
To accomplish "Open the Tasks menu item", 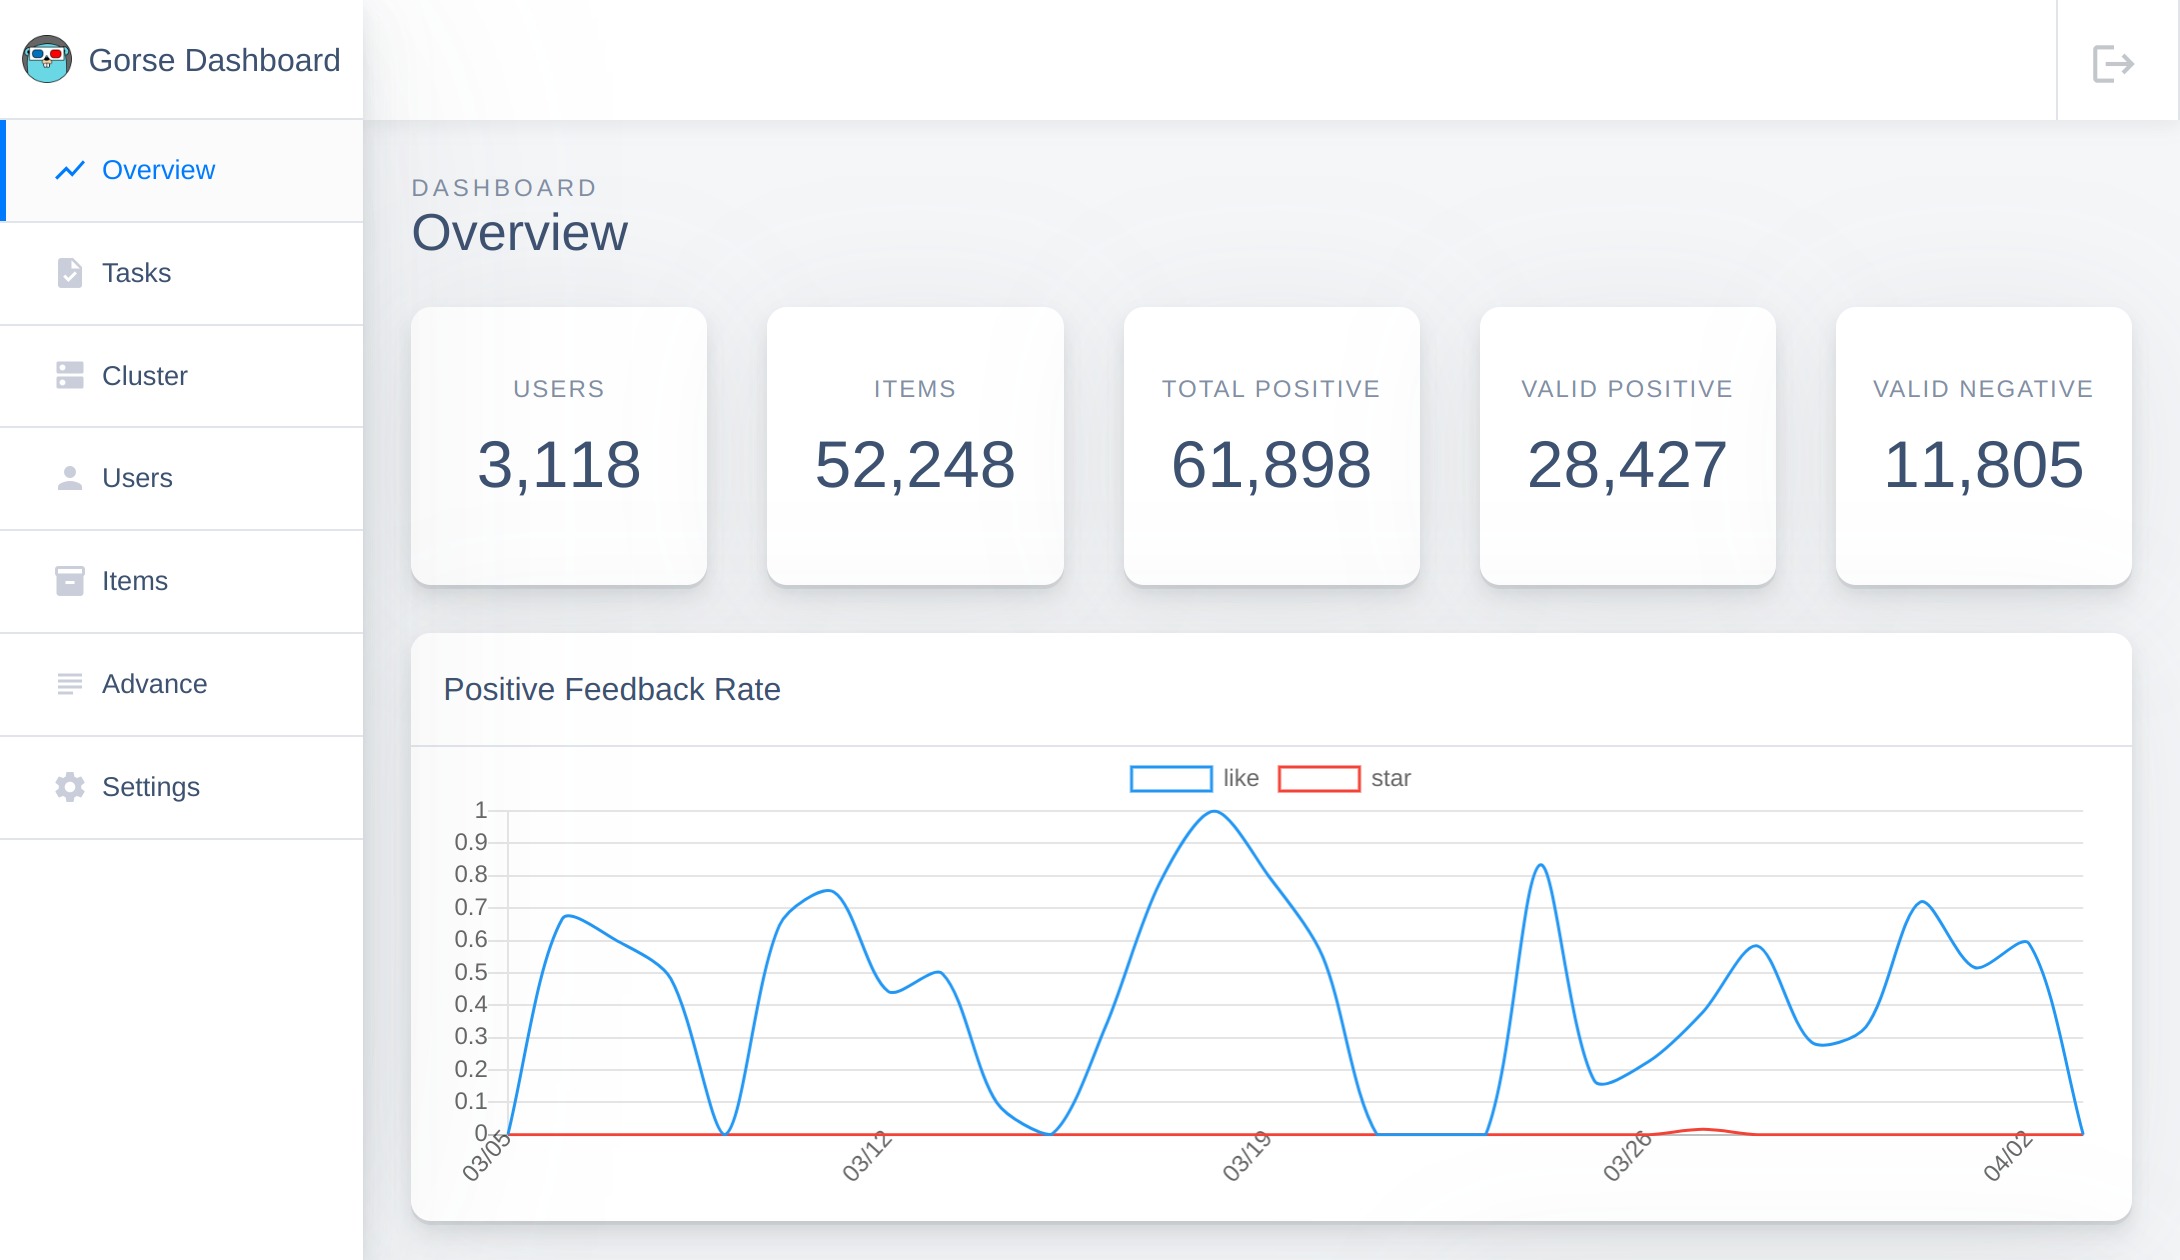I will point(137,273).
